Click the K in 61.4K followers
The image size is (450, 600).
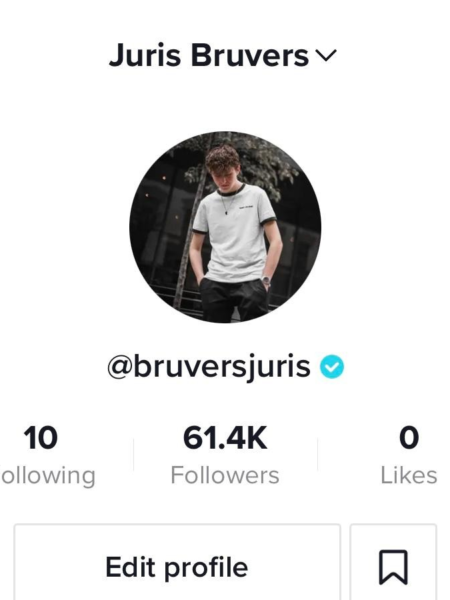pyautogui.click(x=256, y=438)
